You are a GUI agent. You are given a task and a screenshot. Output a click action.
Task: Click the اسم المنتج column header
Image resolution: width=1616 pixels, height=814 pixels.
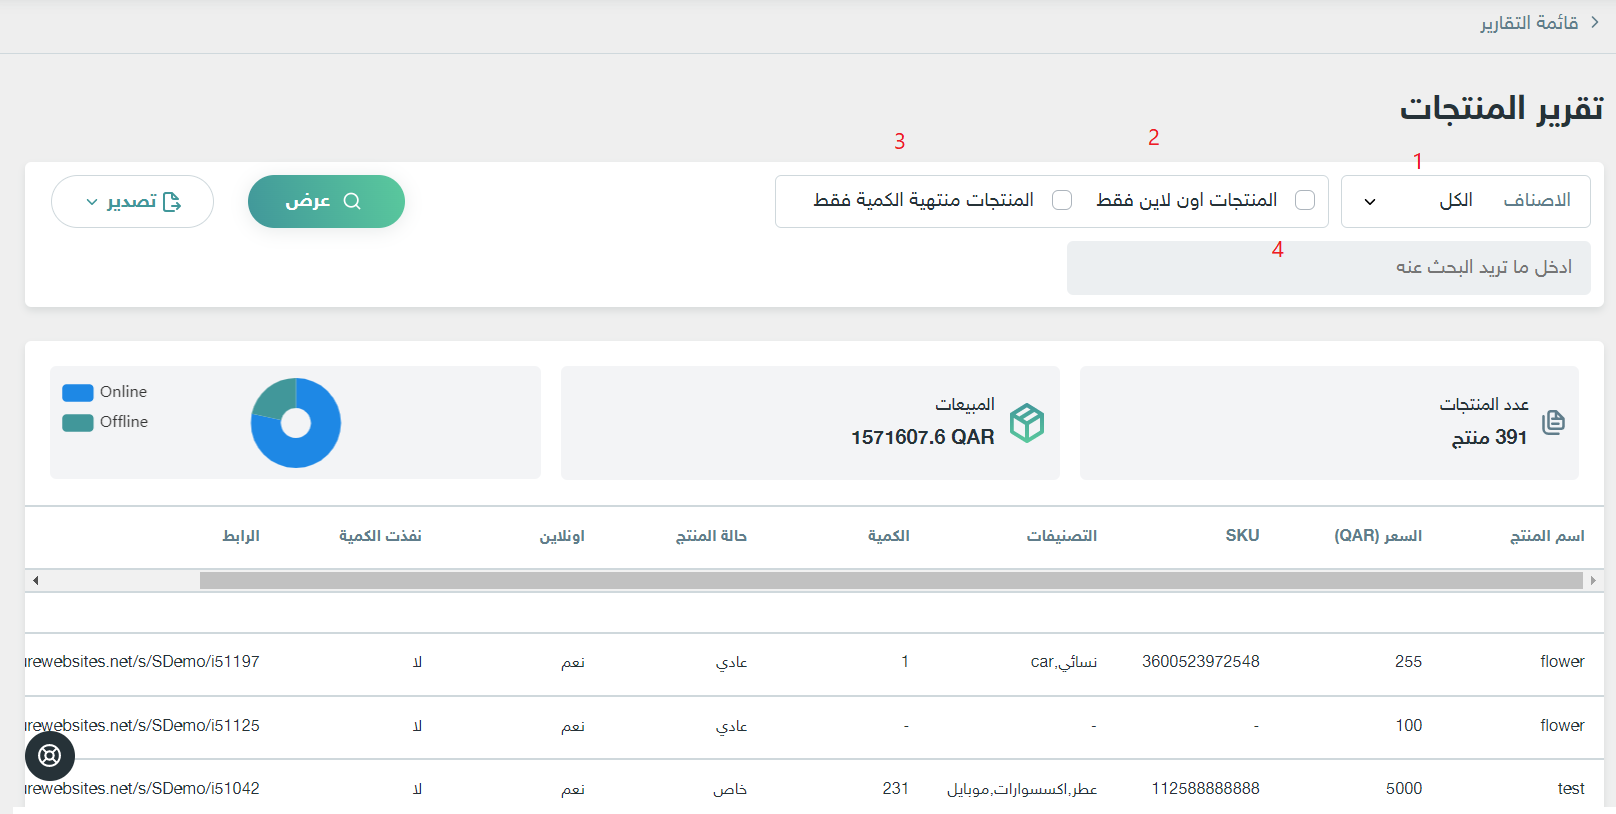pos(1547,536)
